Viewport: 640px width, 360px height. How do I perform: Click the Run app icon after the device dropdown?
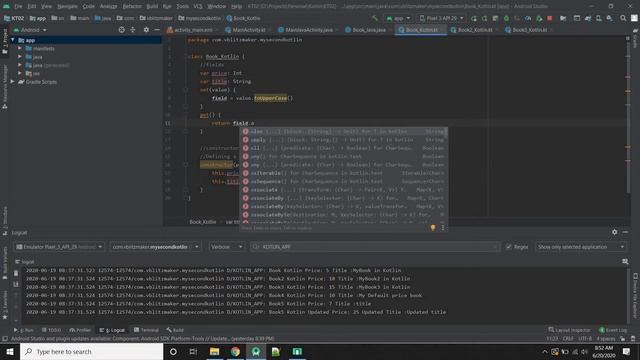tap(473, 18)
